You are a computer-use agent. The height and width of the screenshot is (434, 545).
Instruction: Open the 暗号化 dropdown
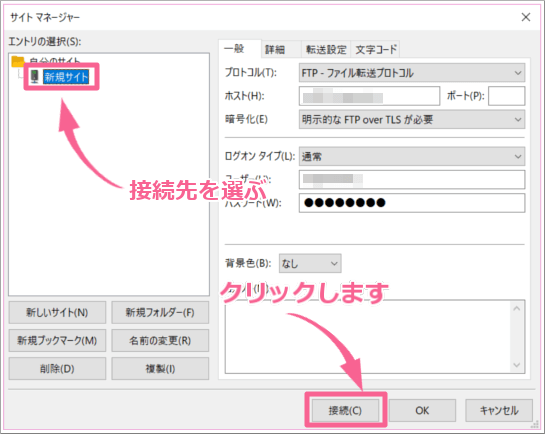[x=412, y=120]
